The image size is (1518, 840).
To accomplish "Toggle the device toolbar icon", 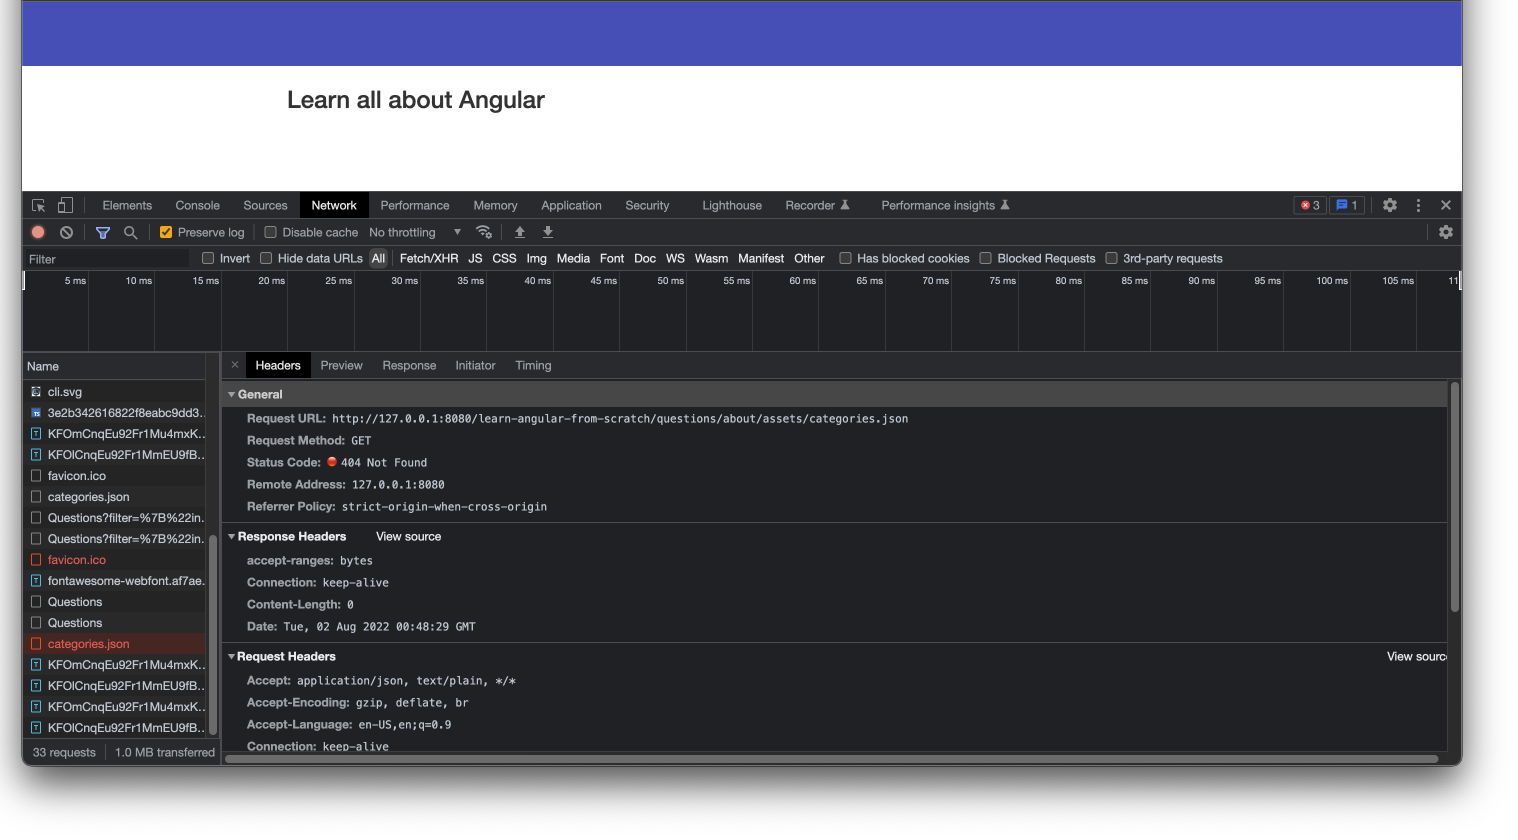I will 65,205.
